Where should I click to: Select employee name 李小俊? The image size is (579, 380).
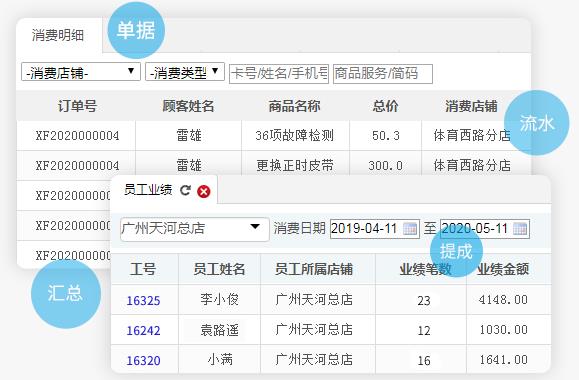[219, 299]
